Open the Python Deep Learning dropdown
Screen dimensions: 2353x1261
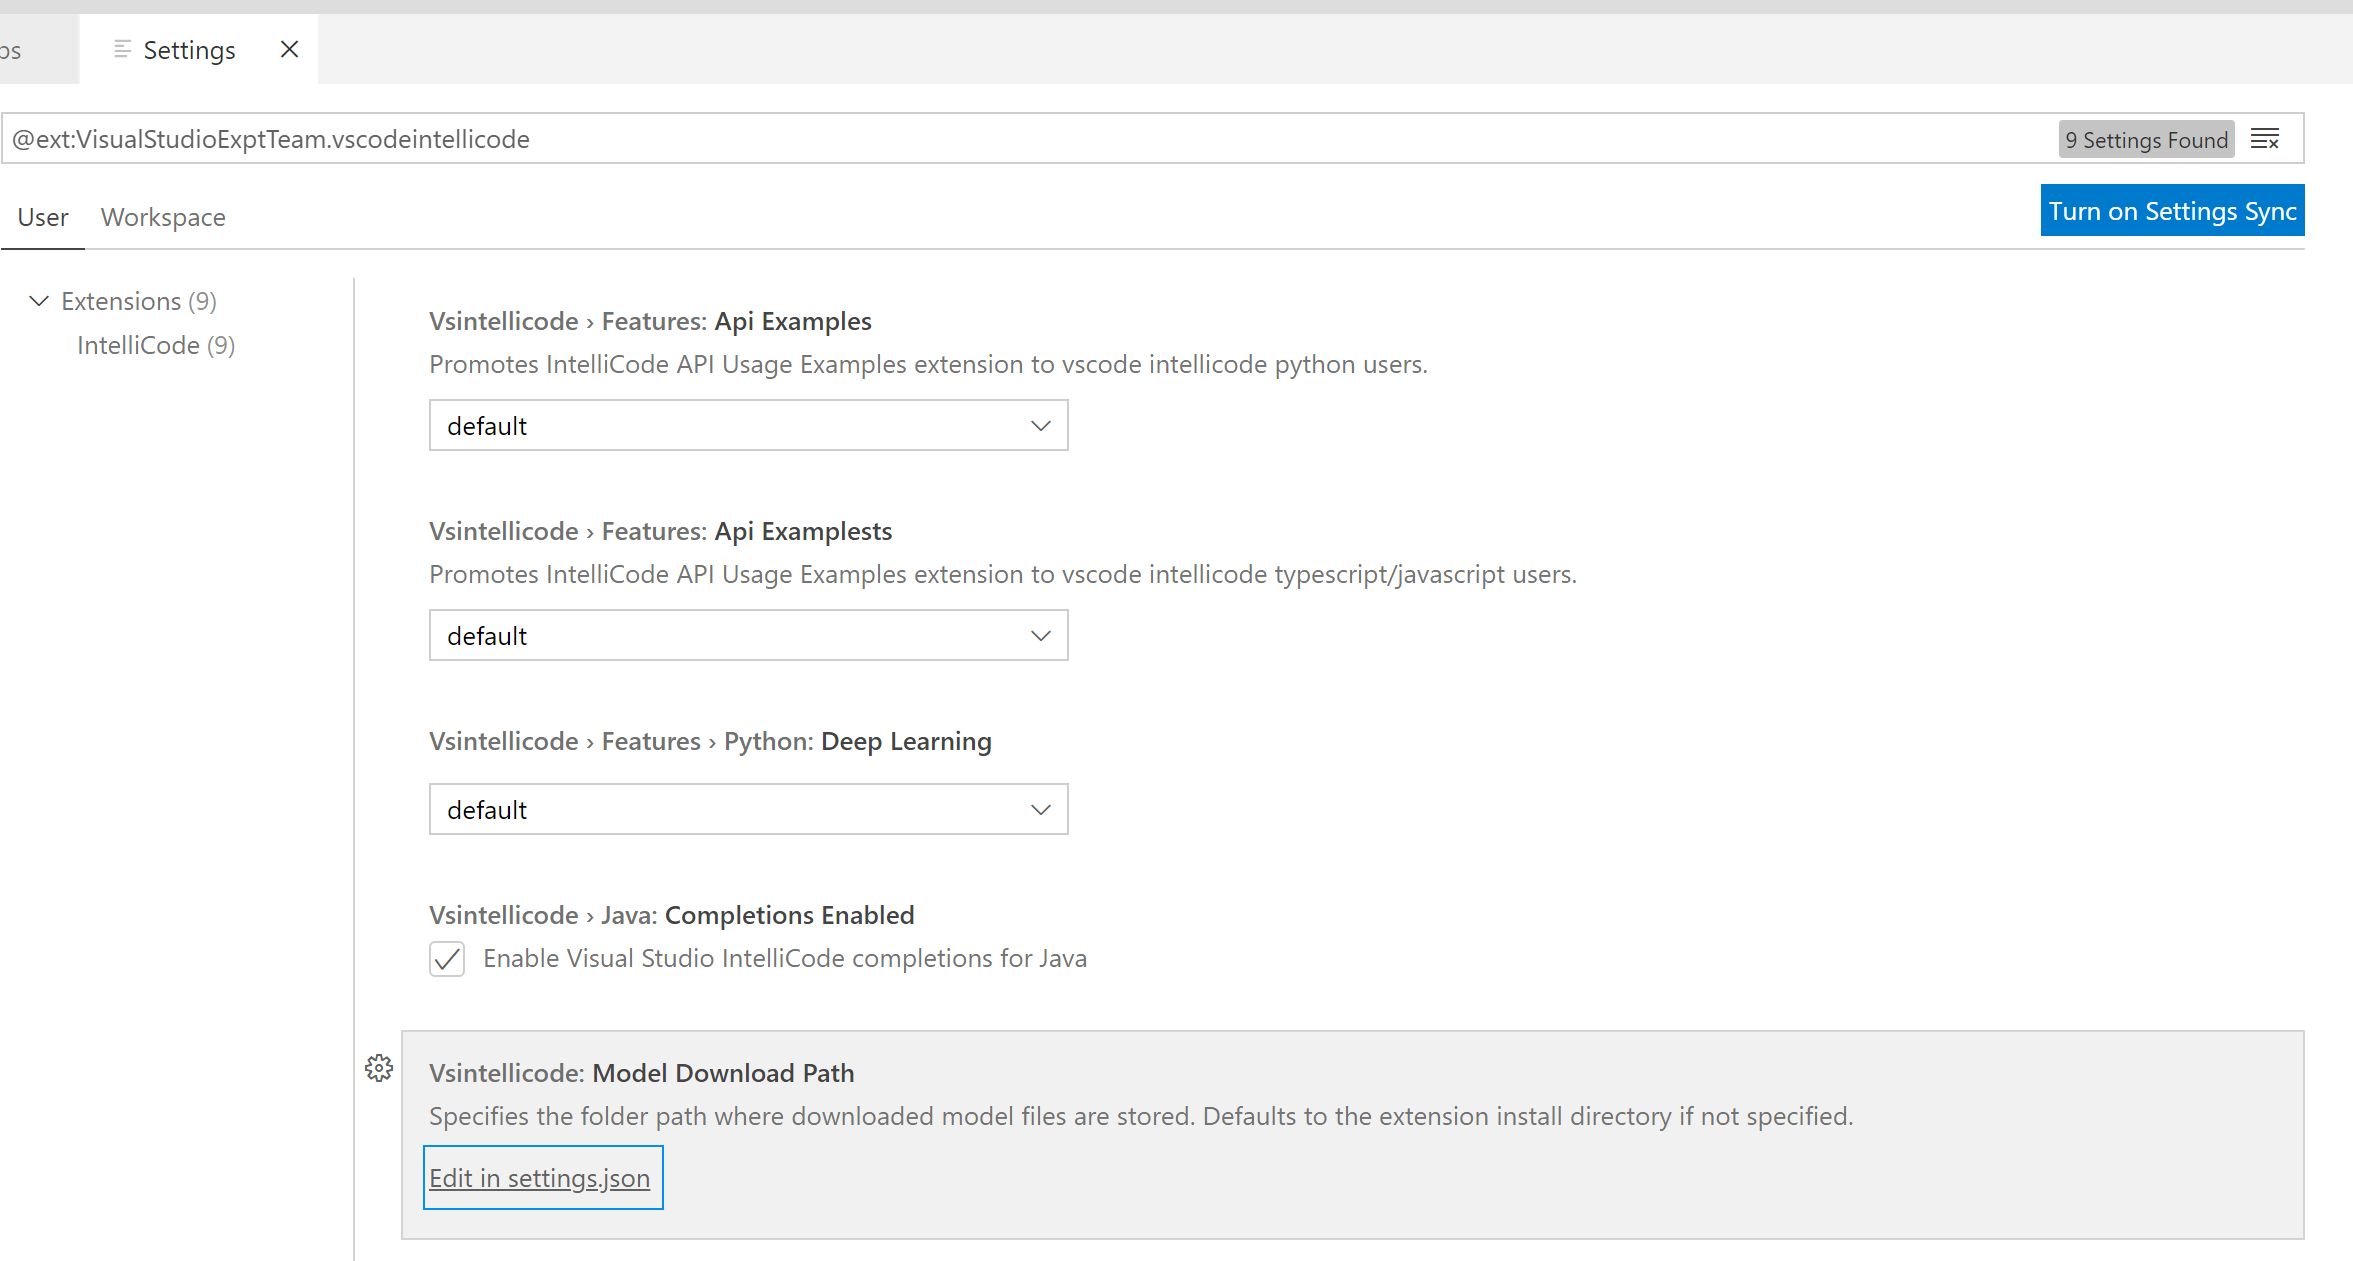click(748, 810)
